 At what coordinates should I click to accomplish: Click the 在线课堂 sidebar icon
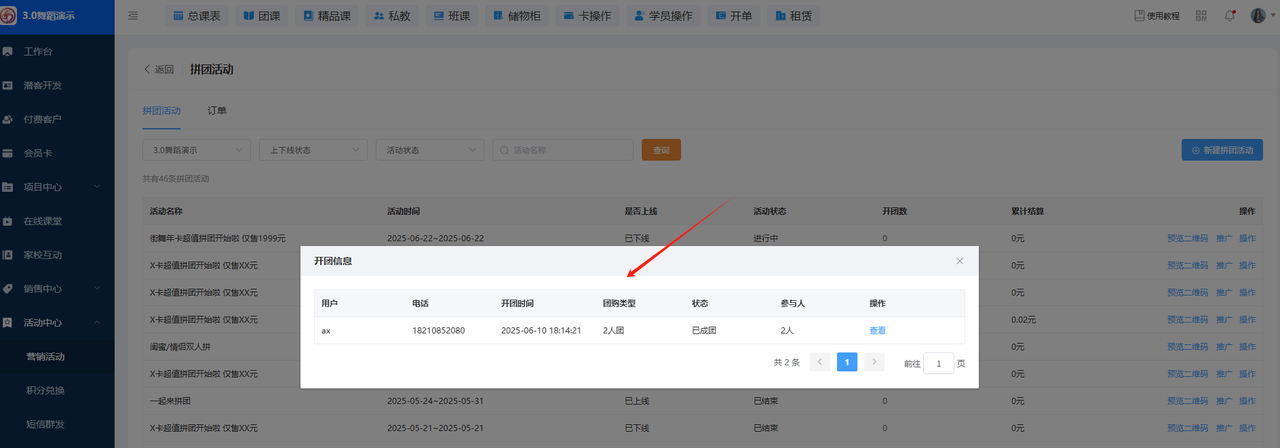point(8,221)
